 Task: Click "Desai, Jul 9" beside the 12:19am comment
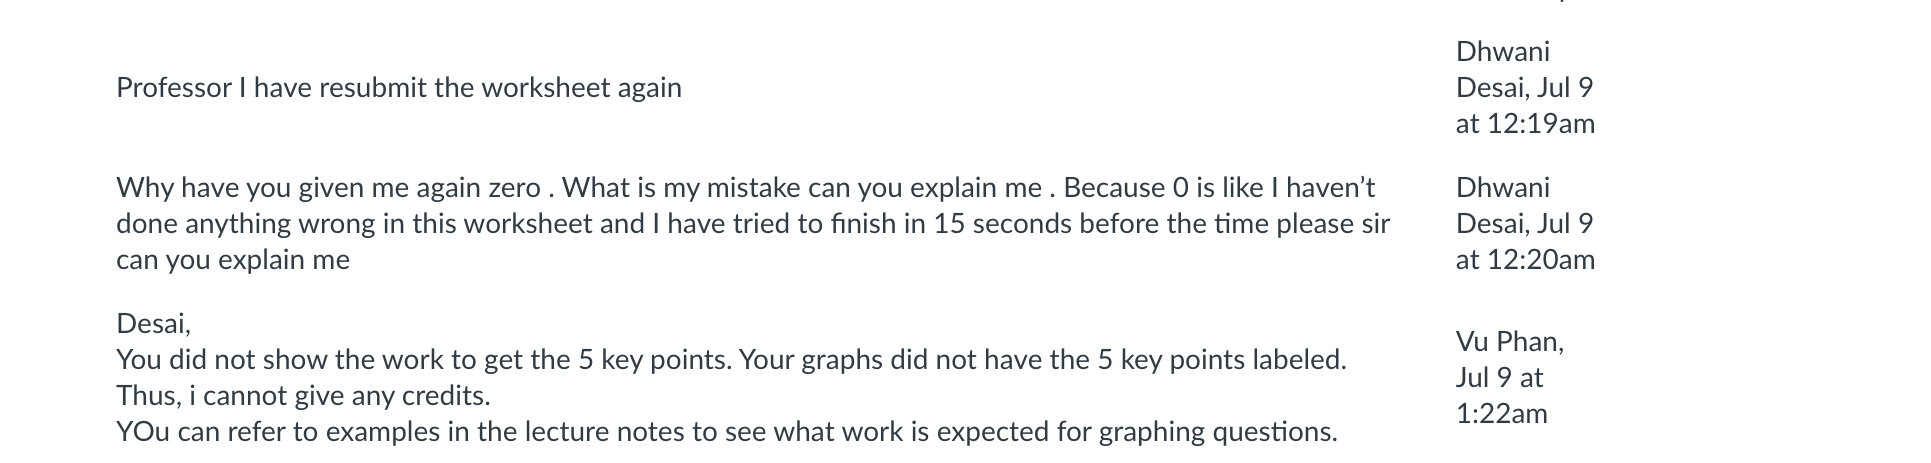pyautogui.click(x=1524, y=88)
